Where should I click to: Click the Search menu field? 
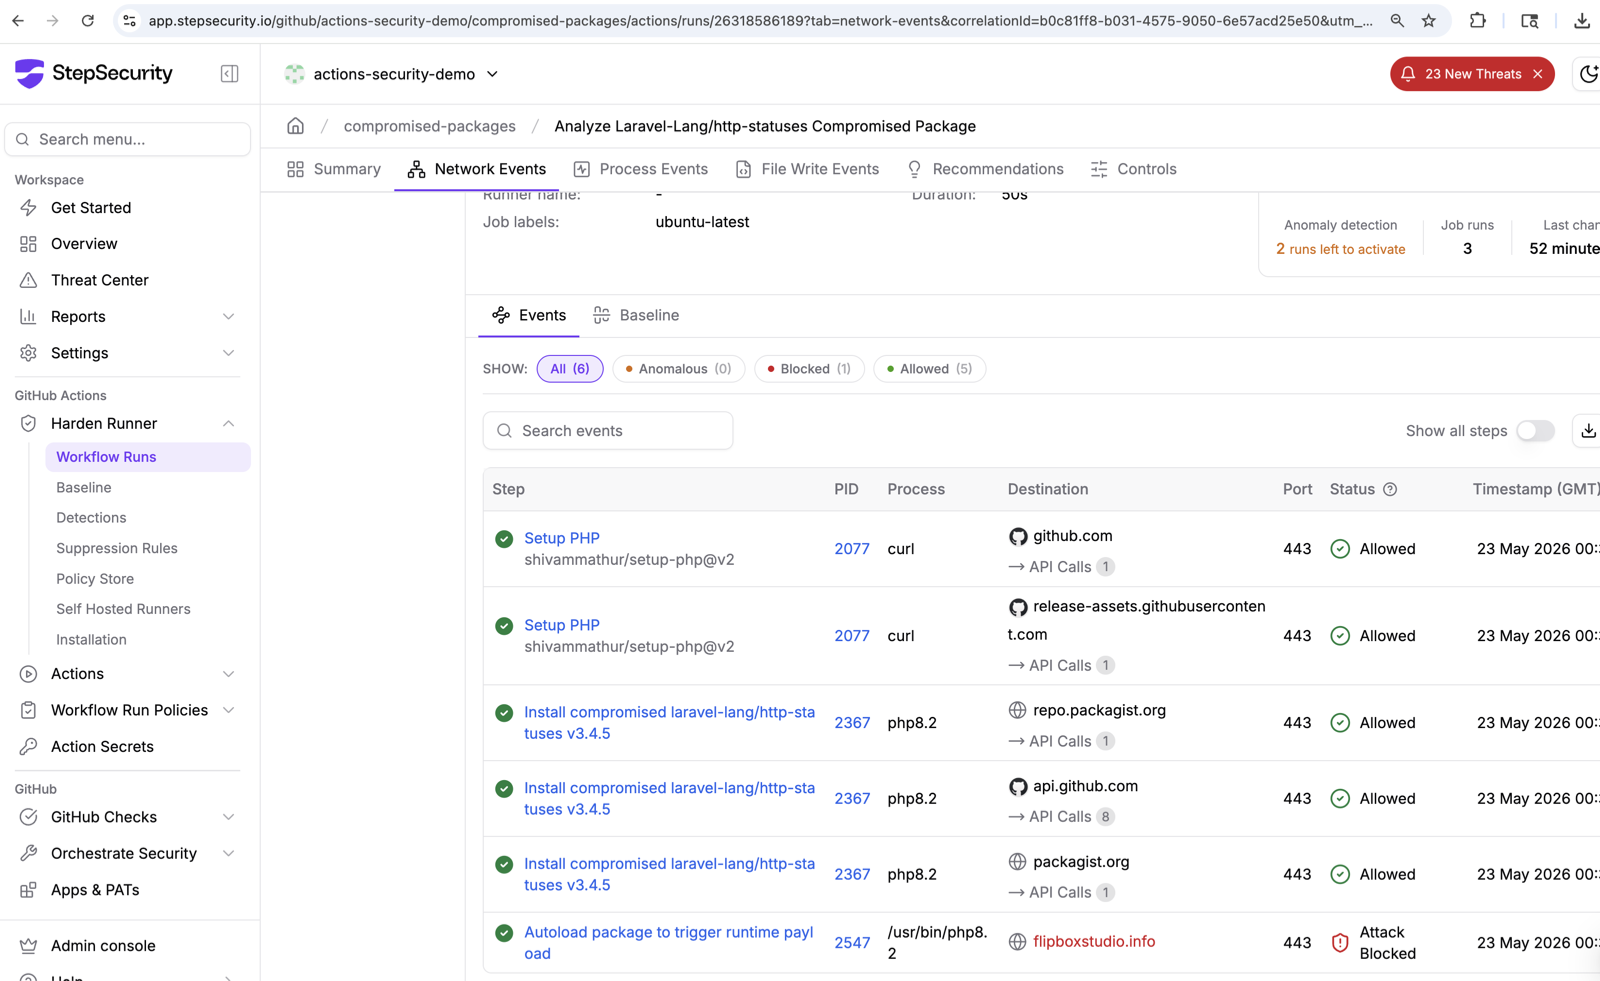click(x=128, y=139)
